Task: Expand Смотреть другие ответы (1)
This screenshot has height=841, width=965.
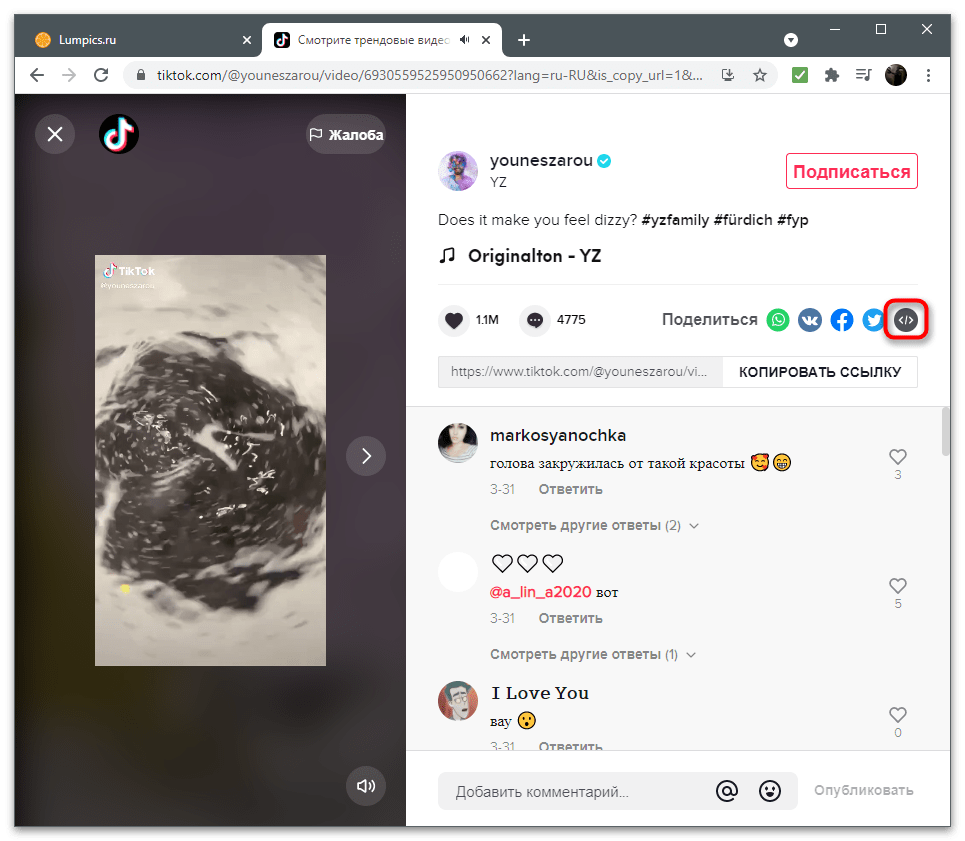Action: [593, 655]
